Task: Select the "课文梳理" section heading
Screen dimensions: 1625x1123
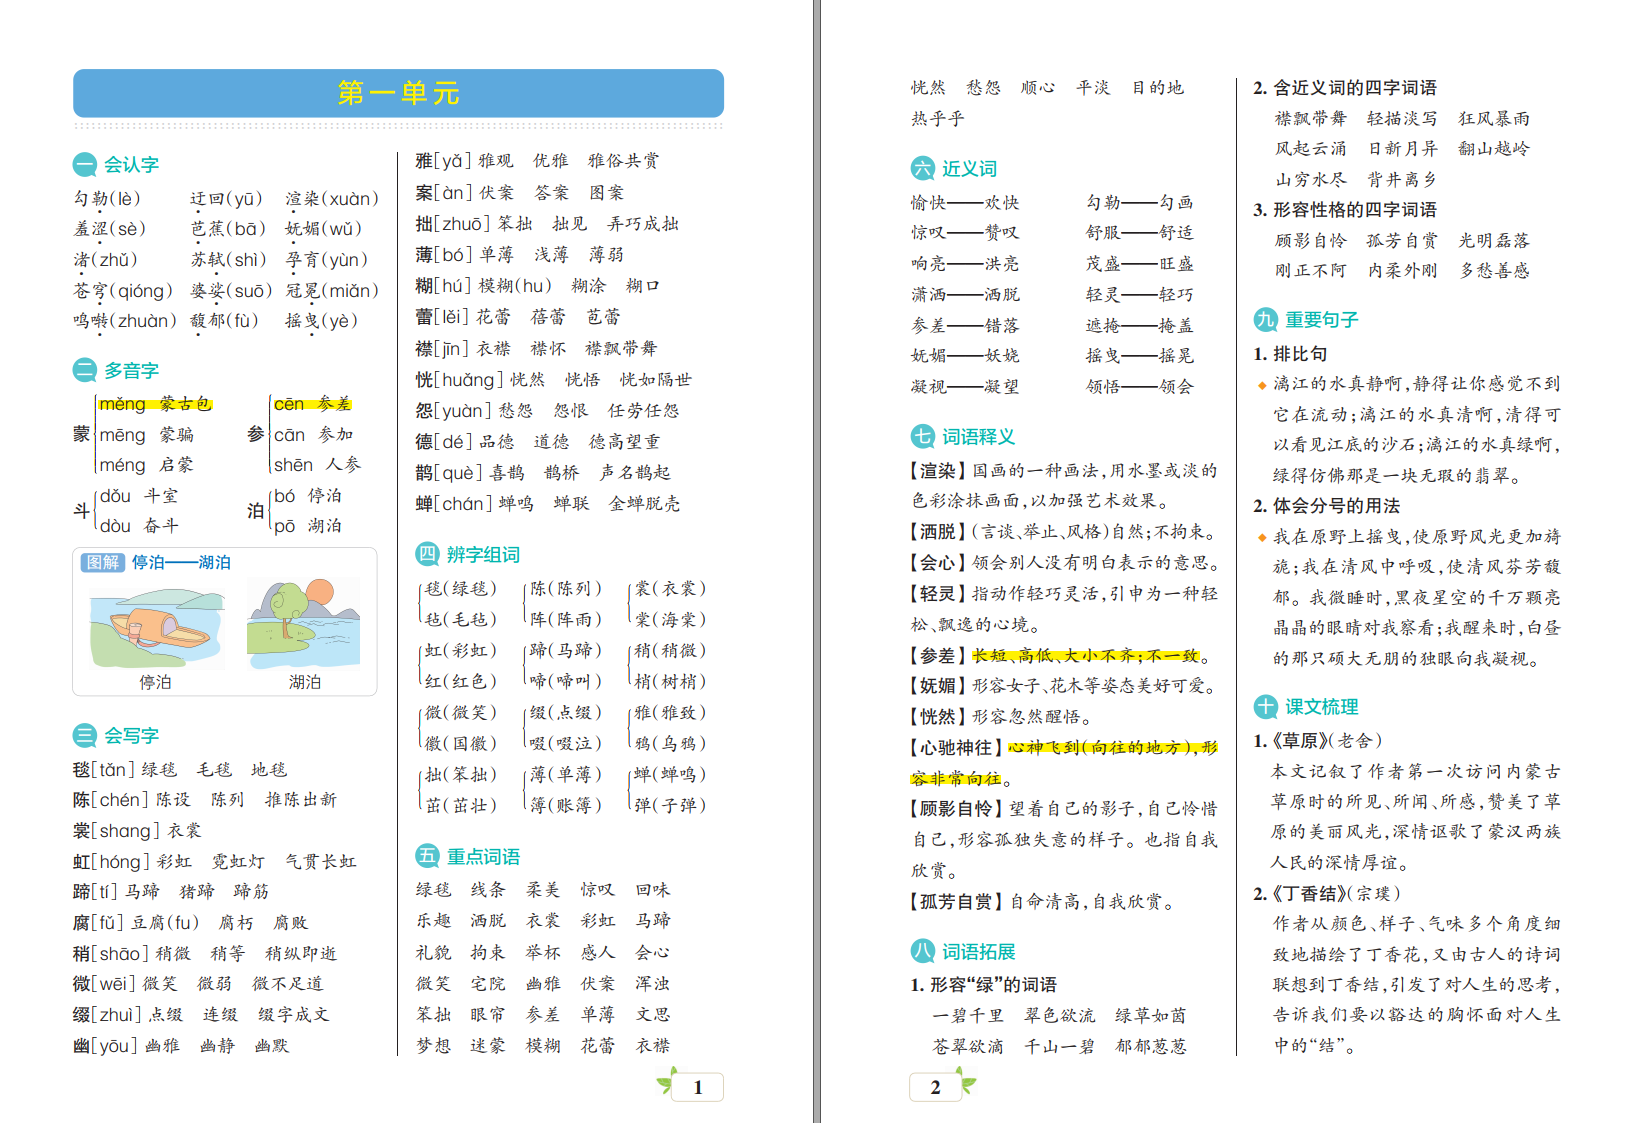Action: (x=1306, y=707)
